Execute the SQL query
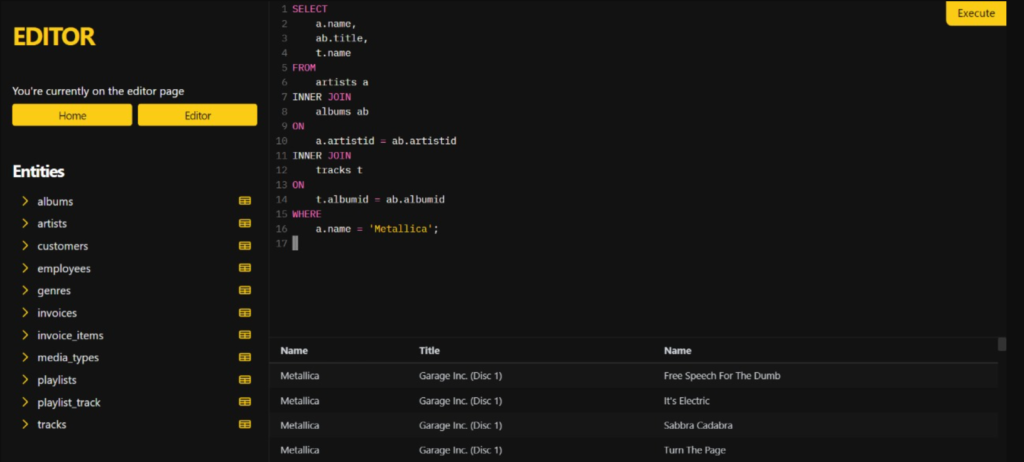Image resolution: width=1024 pixels, height=462 pixels. [x=975, y=13]
